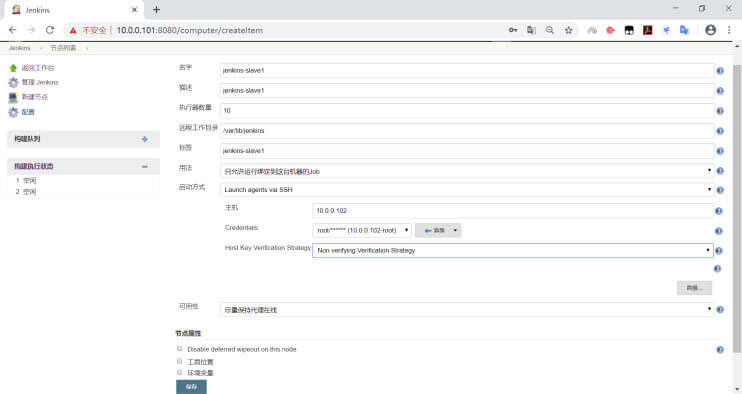This screenshot has height=394, width=742.
Task: Open the 配置 sidebar link
Action: click(28, 112)
